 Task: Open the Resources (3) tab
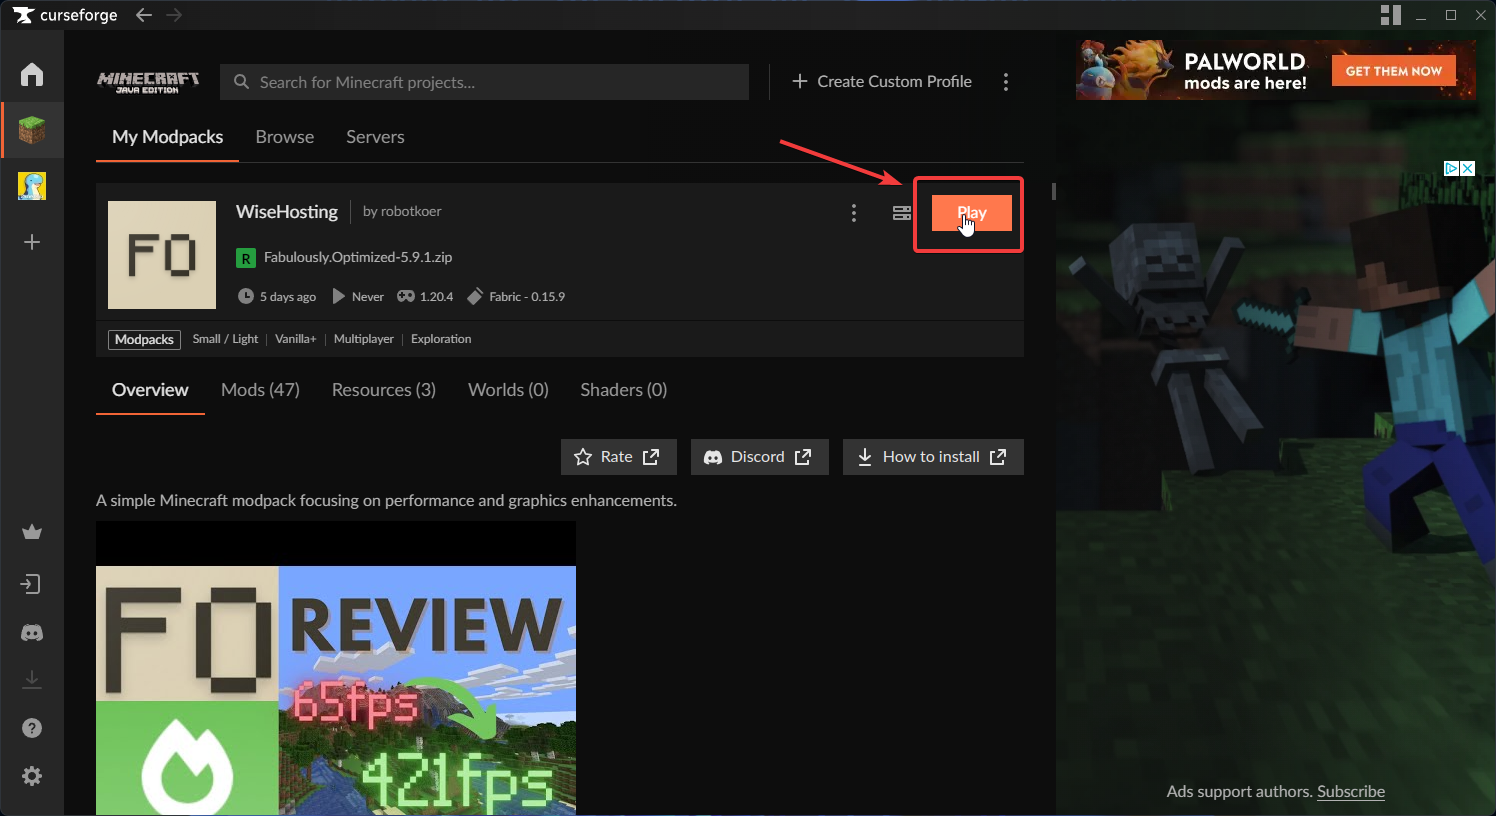click(x=384, y=390)
